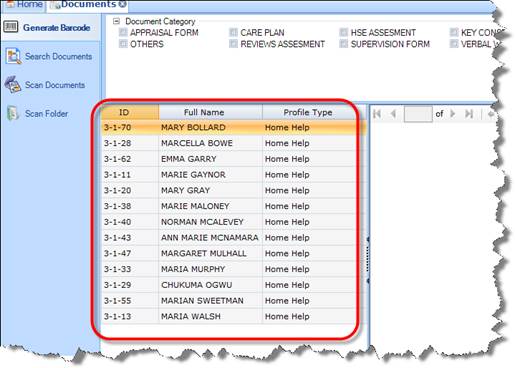The width and height of the screenshot is (515, 368).
Task: Click ID cell 3-1-70
Action: point(130,127)
